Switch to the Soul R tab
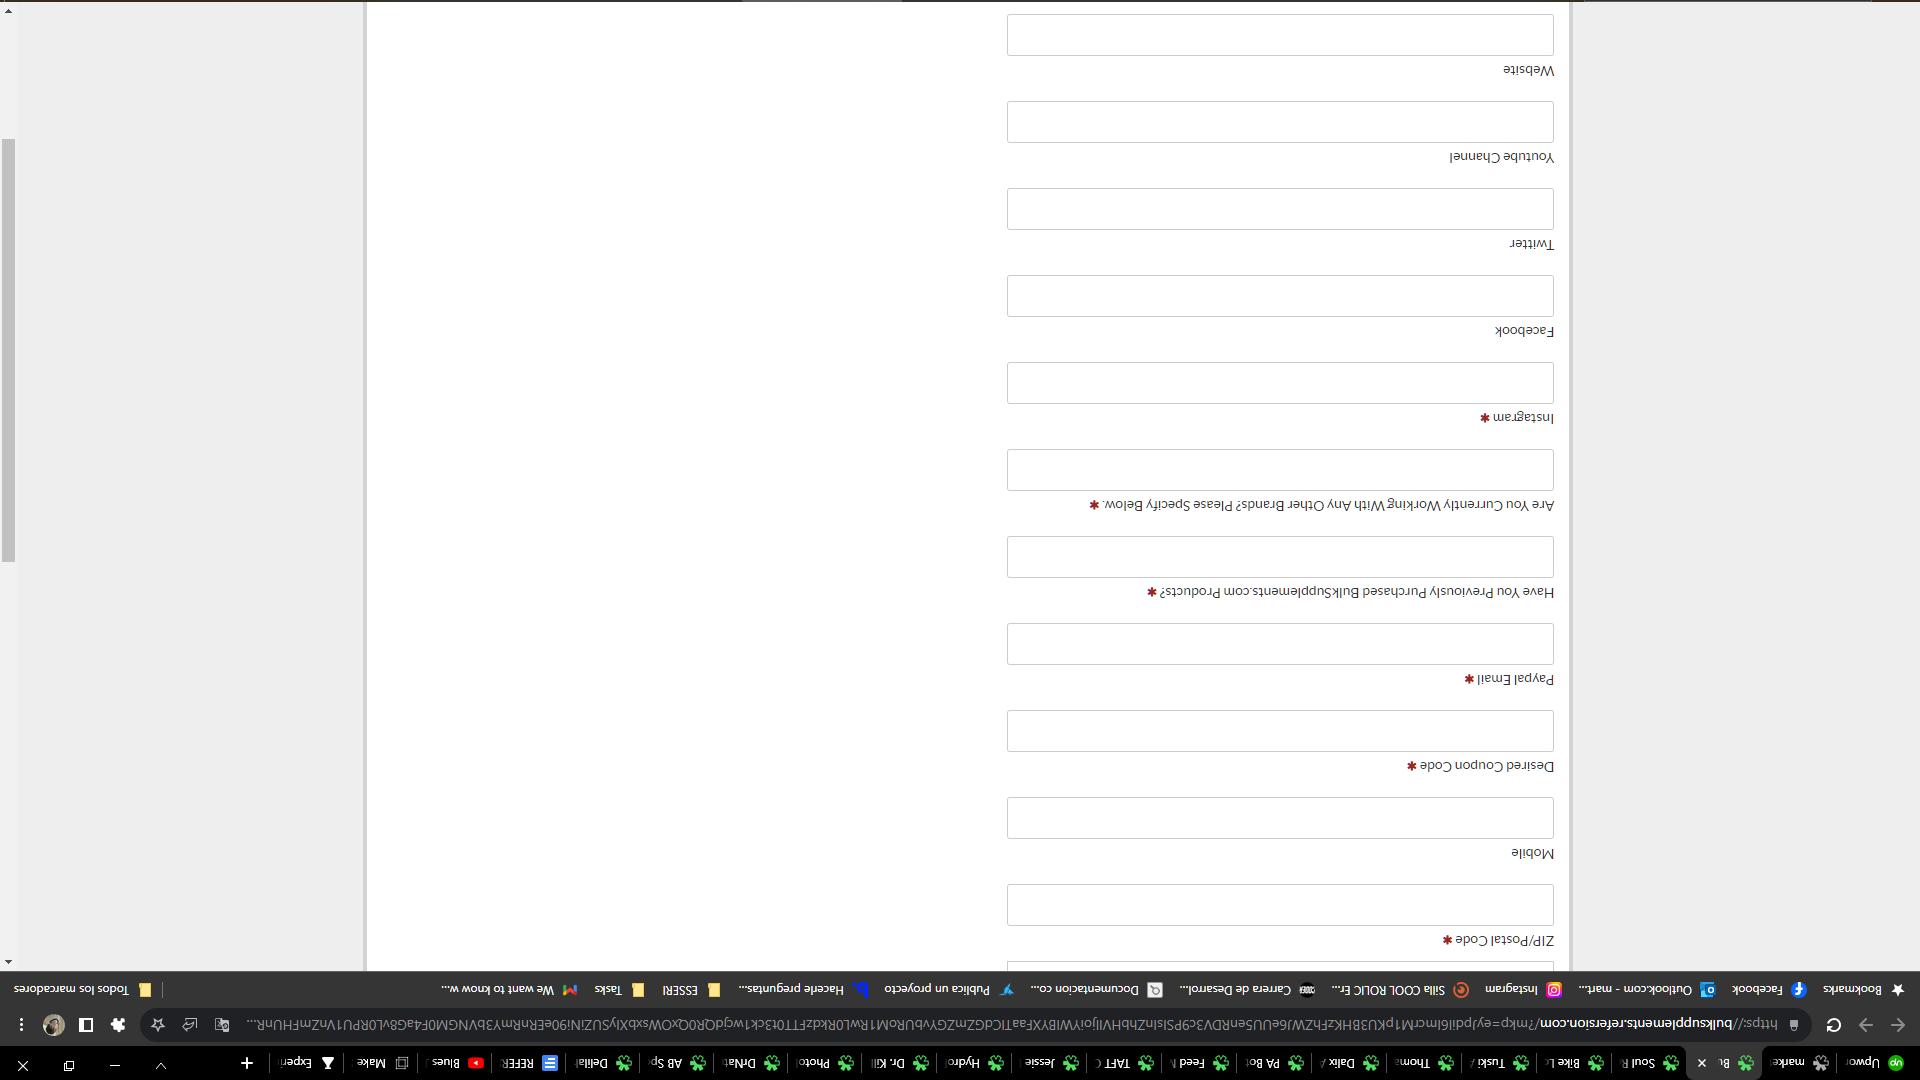The image size is (1920, 1080). pos(1648,1063)
